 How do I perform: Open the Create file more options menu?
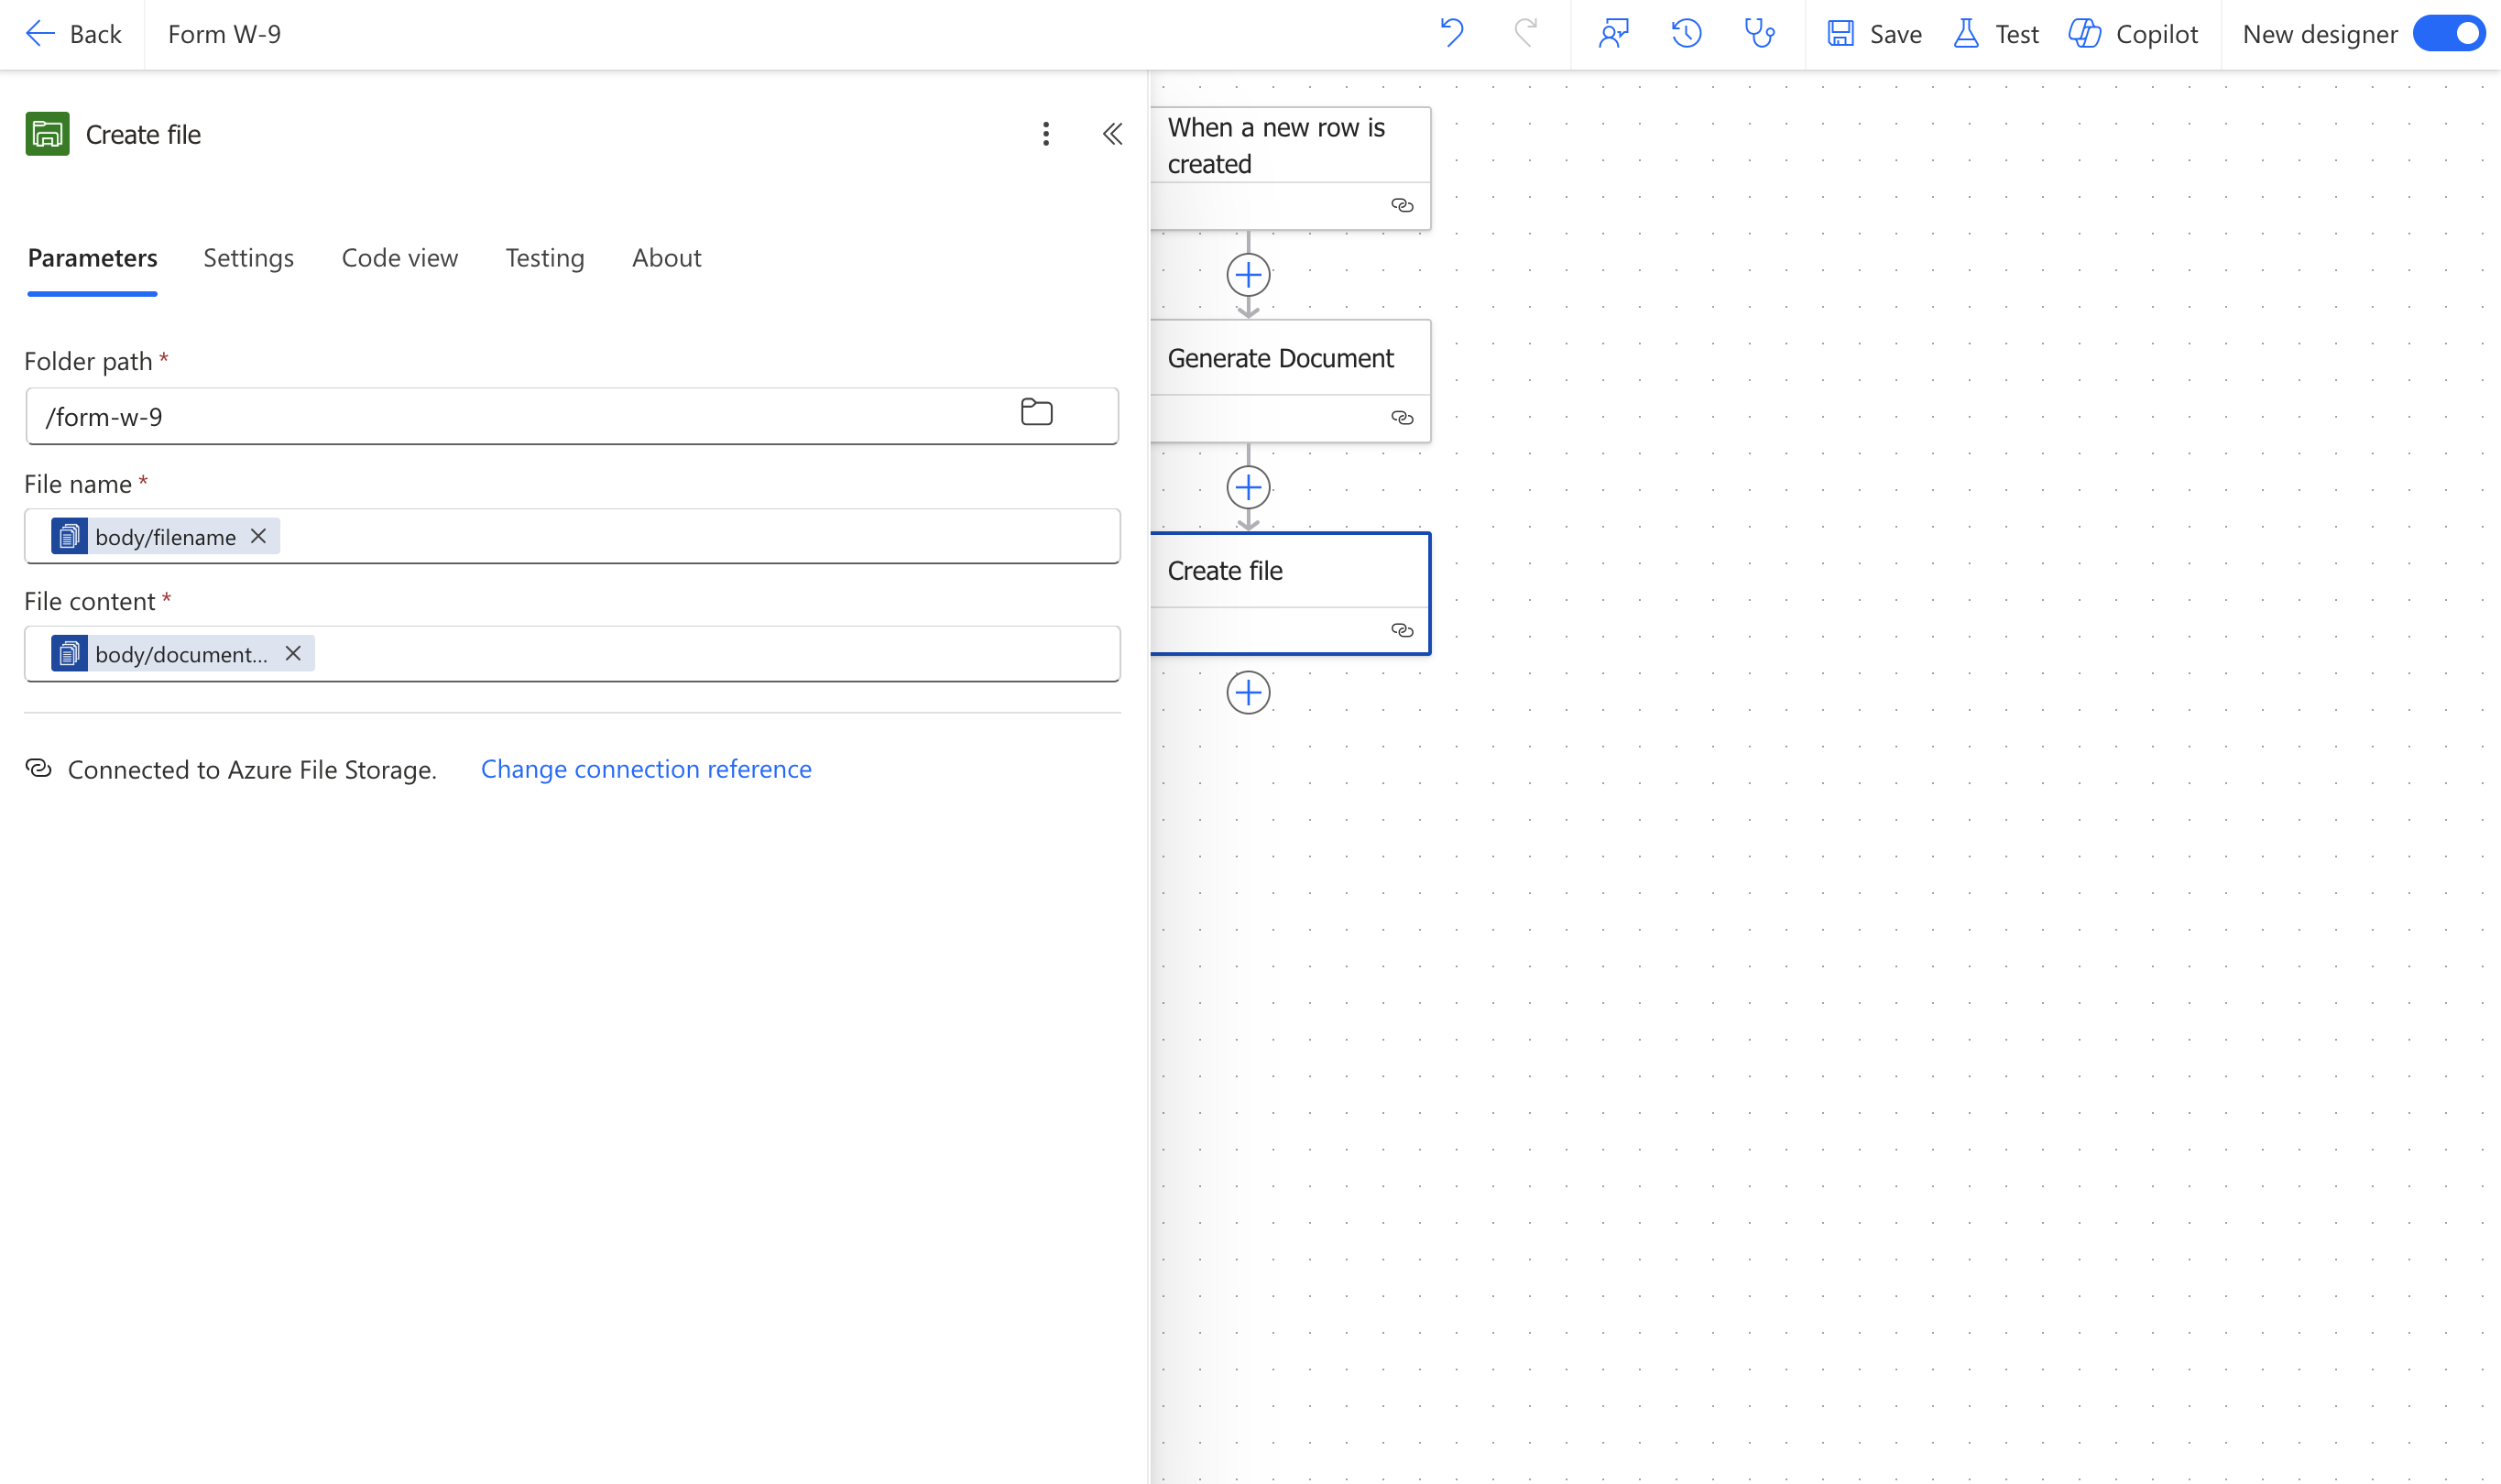(x=1046, y=134)
